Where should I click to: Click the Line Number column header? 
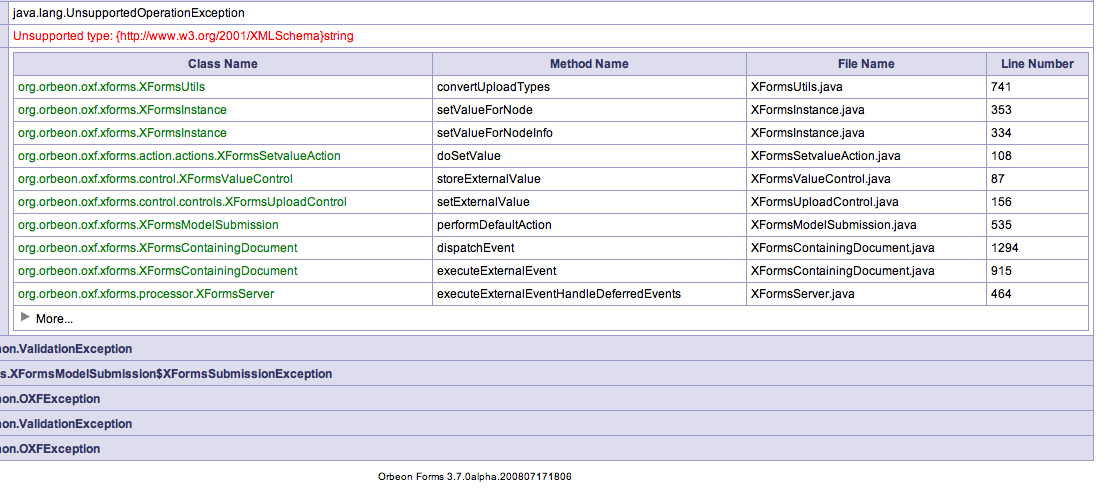1037,63
